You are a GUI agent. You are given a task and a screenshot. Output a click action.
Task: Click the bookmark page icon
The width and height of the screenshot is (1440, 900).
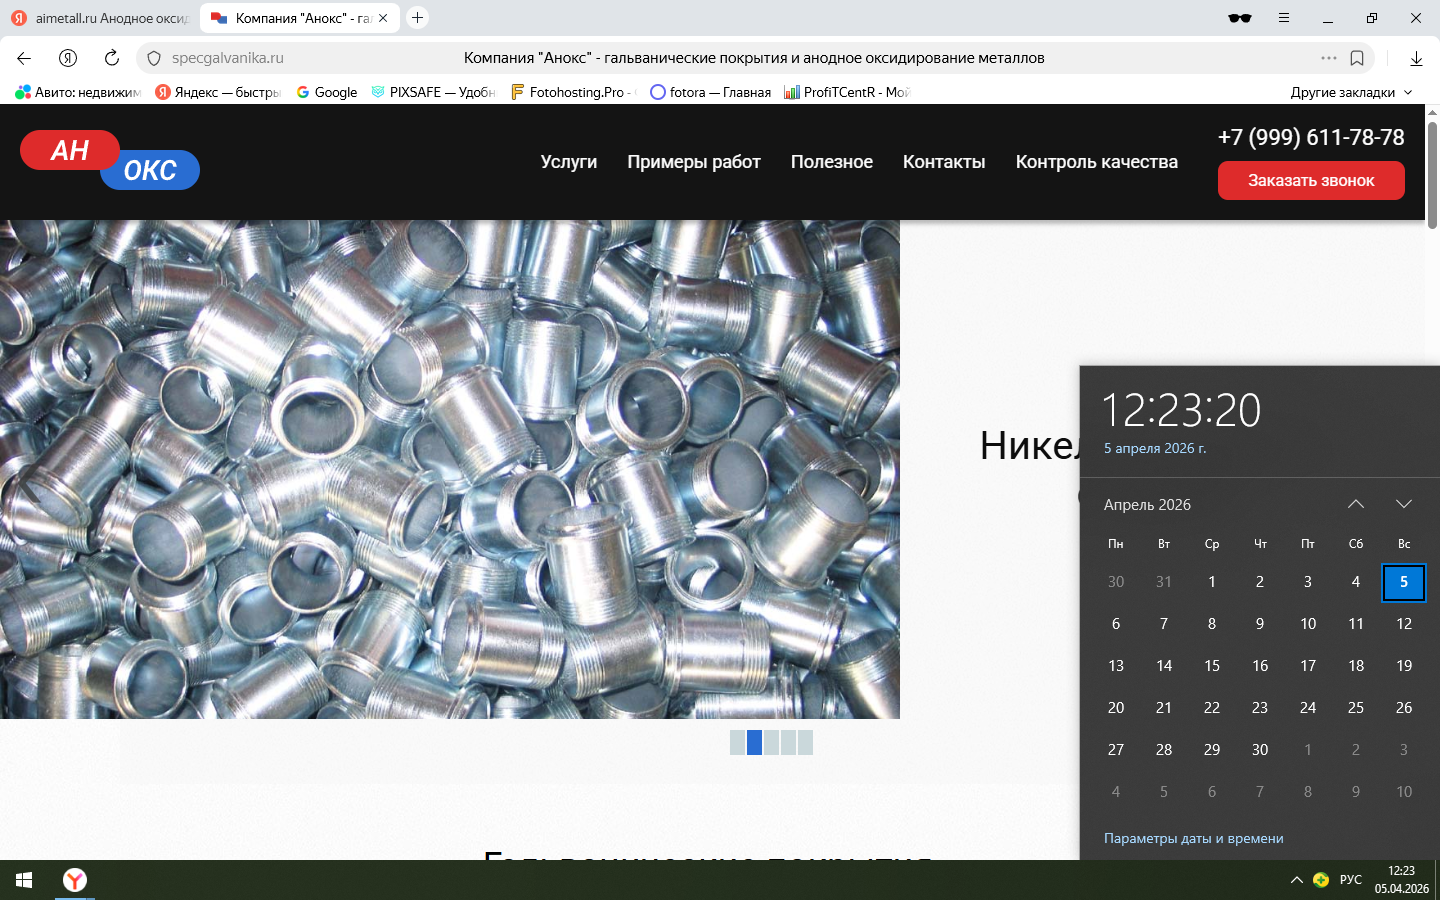(x=1357, y=58)
